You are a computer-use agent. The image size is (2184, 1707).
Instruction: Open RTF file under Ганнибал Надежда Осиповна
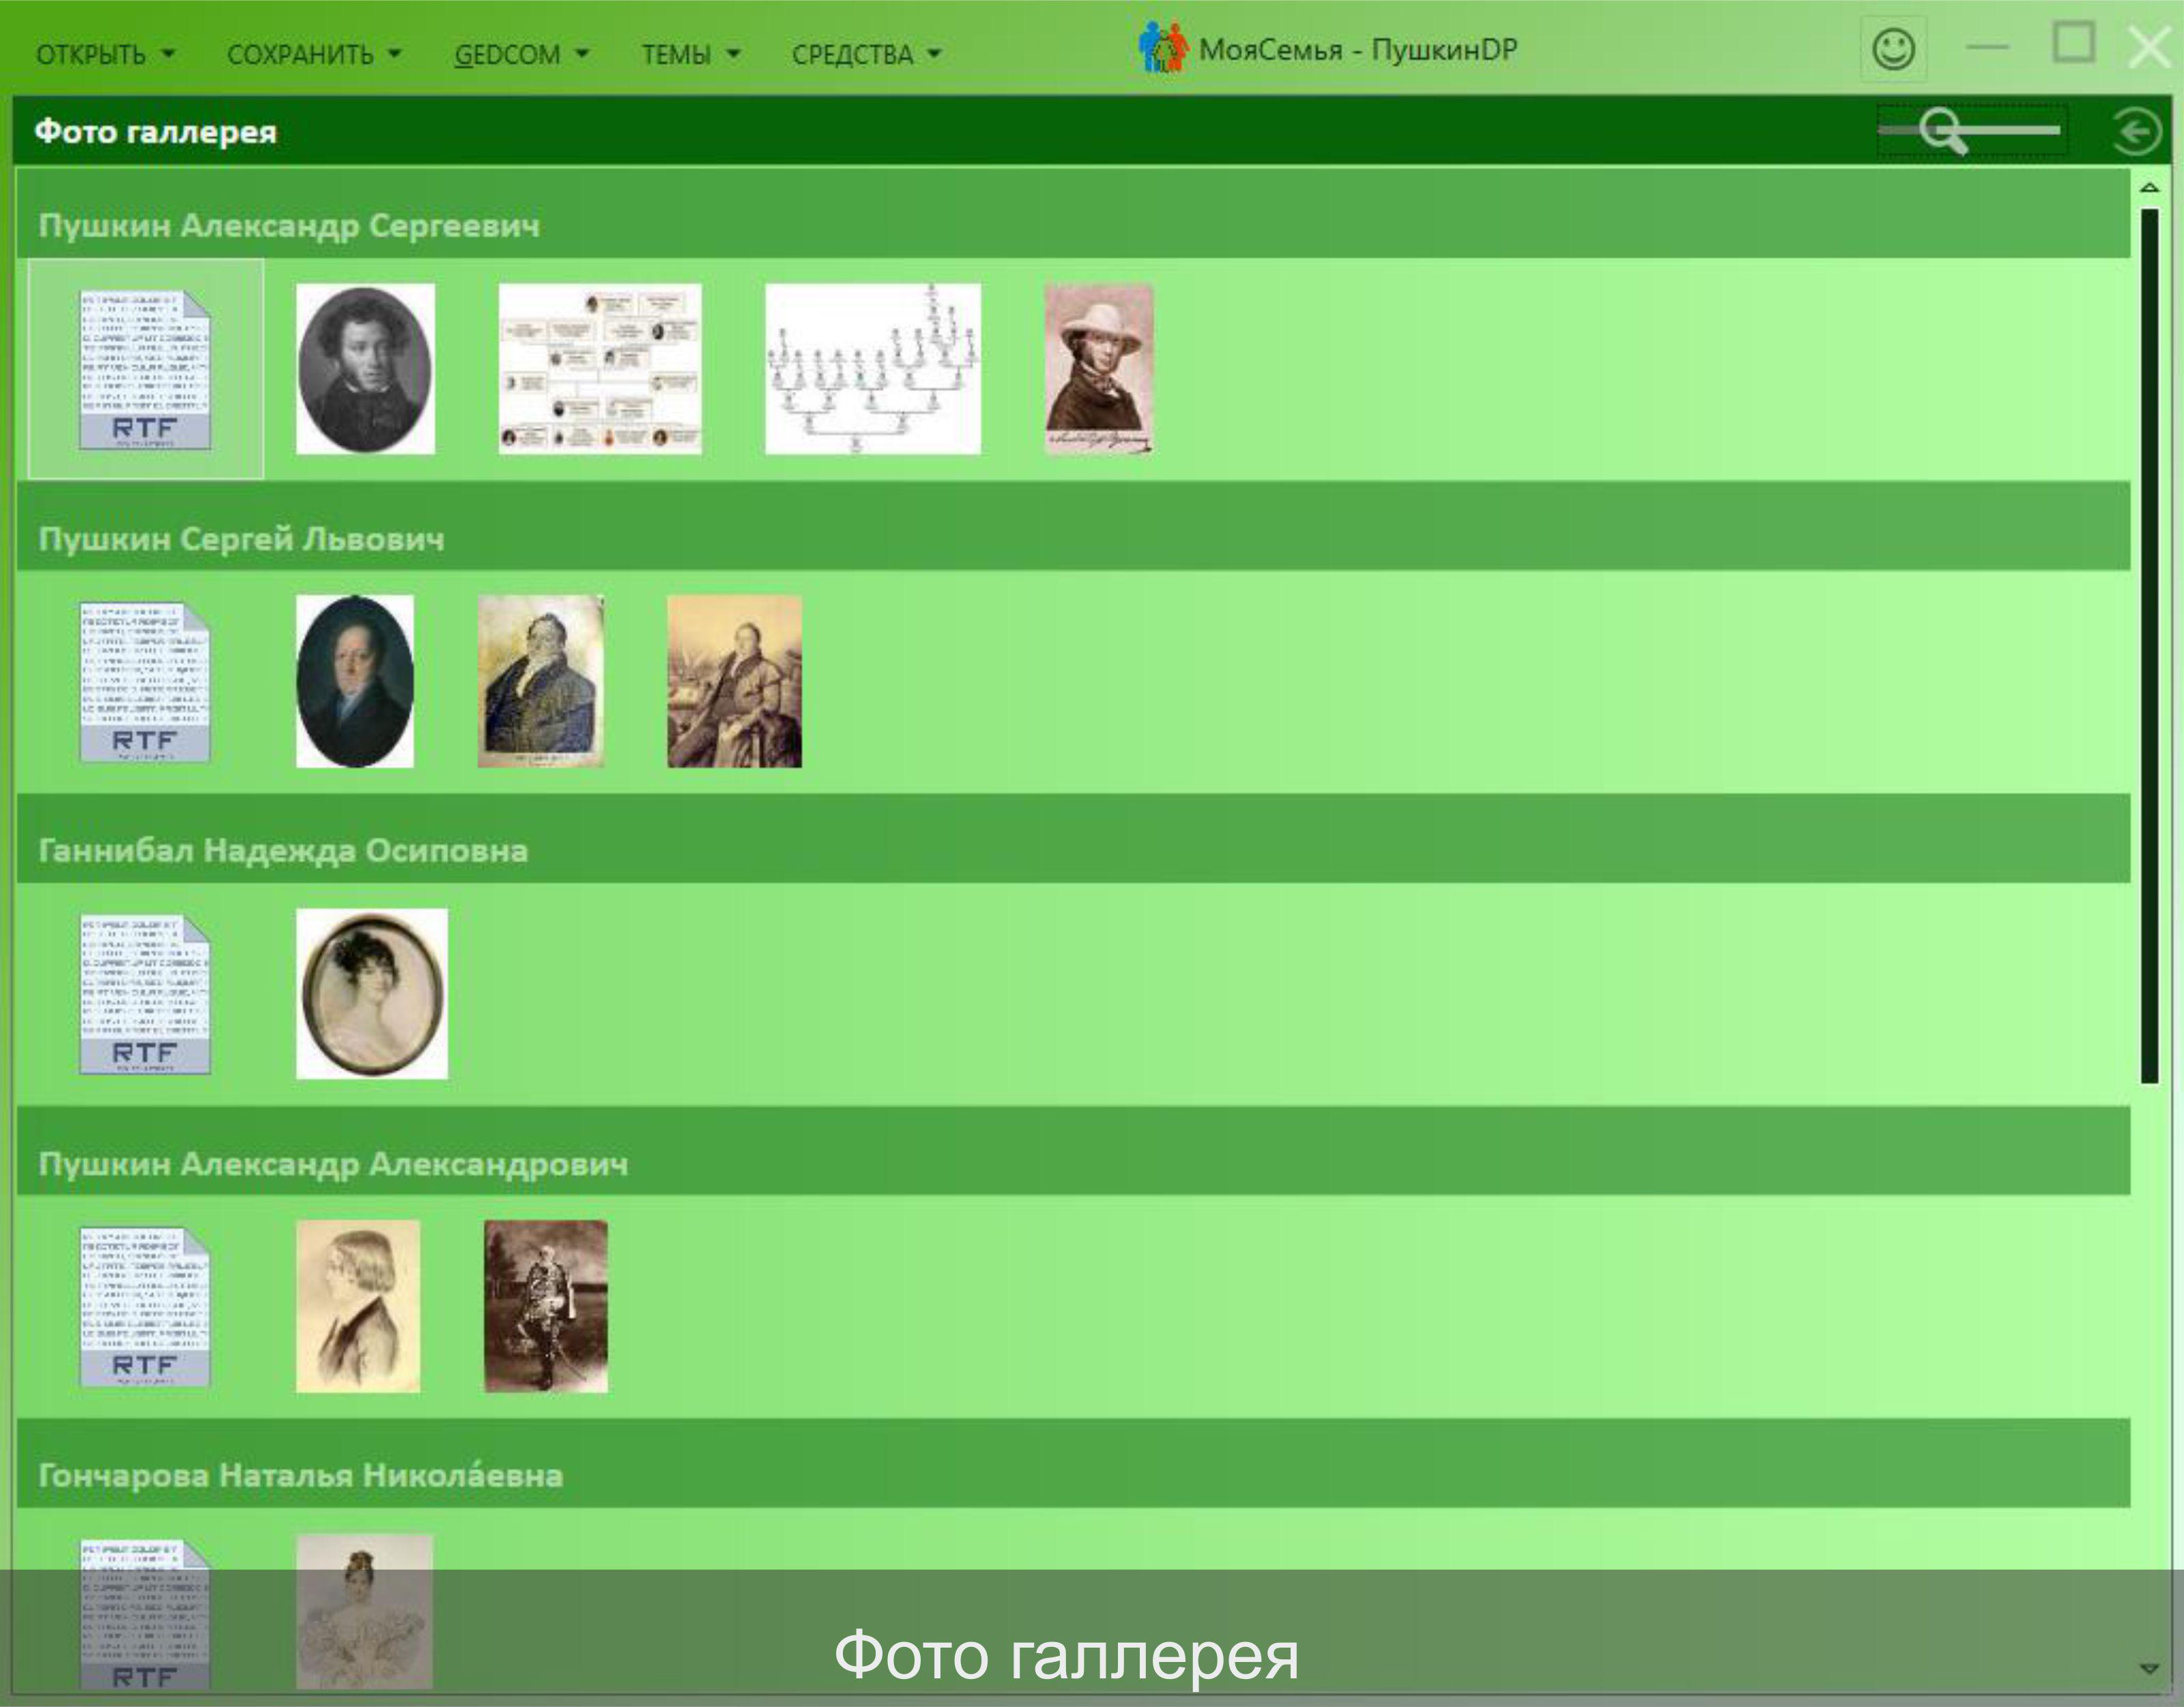click(x=145, y=994)
